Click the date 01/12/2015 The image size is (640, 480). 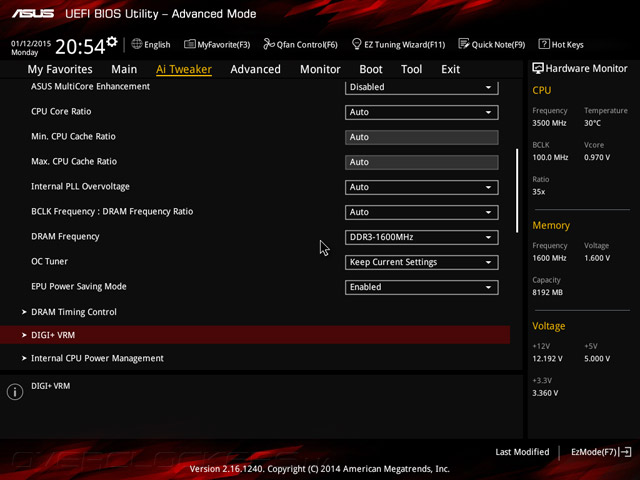[31, 43]
